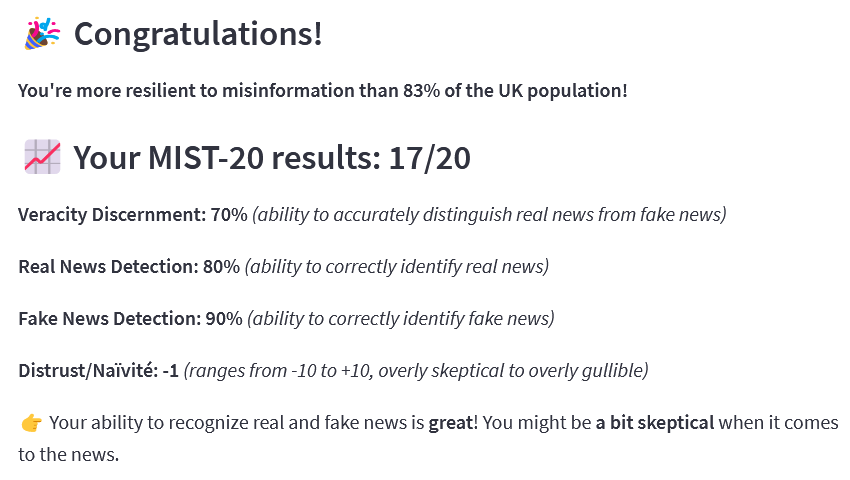Image resolution: width=850 pixels, height=480 pixels.
Task: Click the 17/20 score text
Action: click(429, 158)
